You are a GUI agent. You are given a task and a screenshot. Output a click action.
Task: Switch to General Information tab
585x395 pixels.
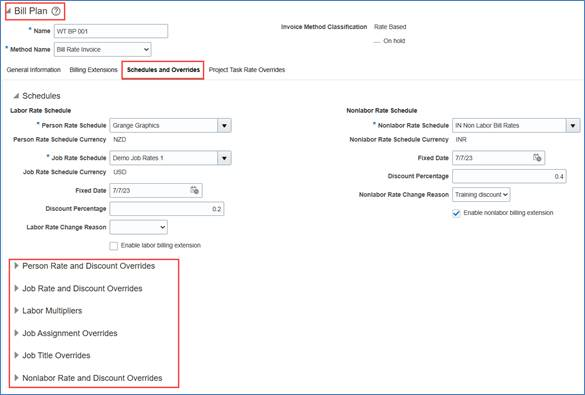point(34,70)
